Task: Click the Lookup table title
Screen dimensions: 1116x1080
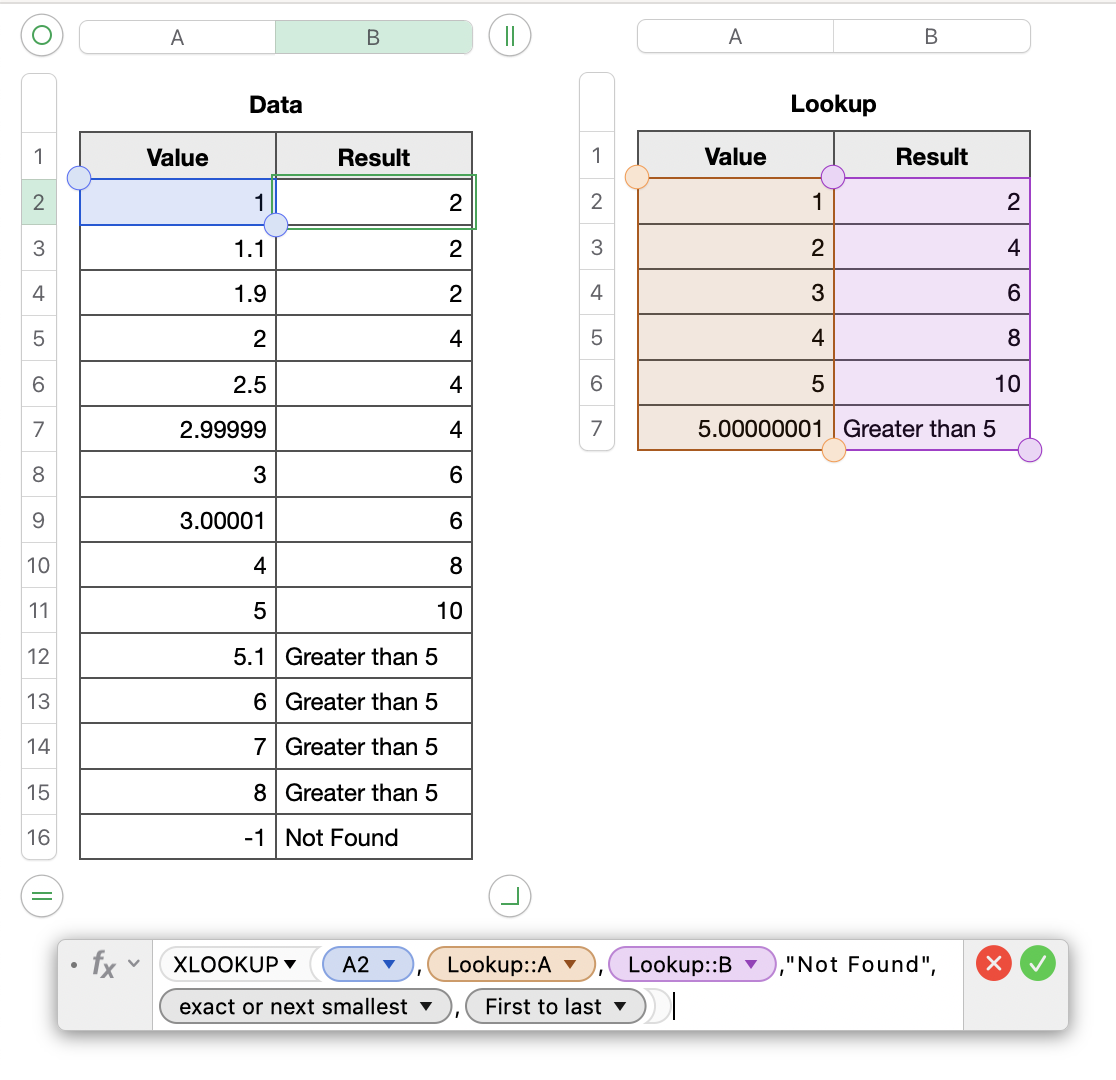Action: 833,104
